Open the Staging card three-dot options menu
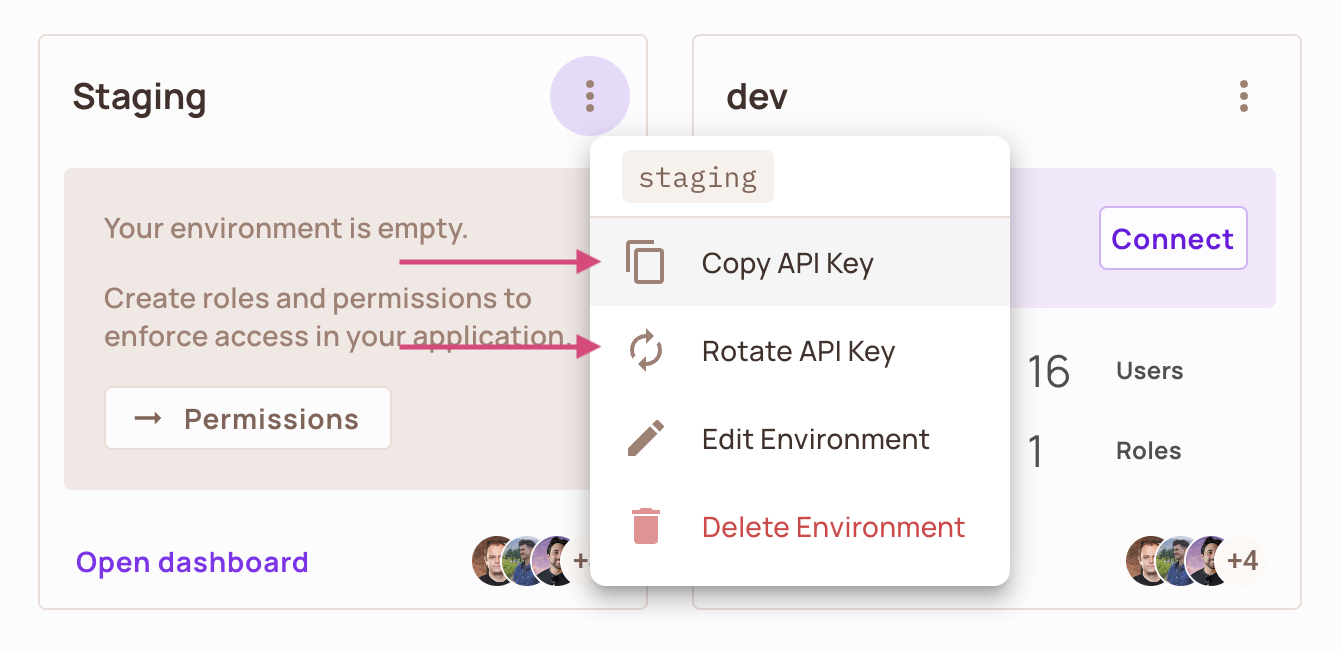Viewport: 1342px width, 650px height. point(590,95)
